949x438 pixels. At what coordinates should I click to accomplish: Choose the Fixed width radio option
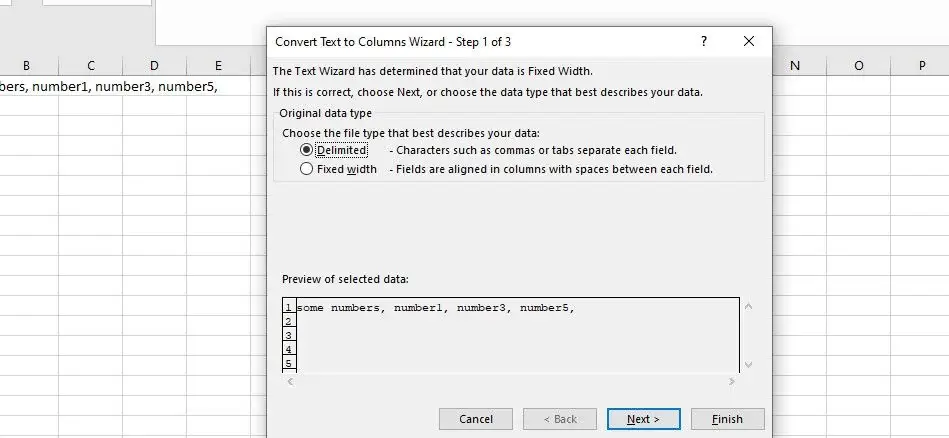(x=307, y=169)
